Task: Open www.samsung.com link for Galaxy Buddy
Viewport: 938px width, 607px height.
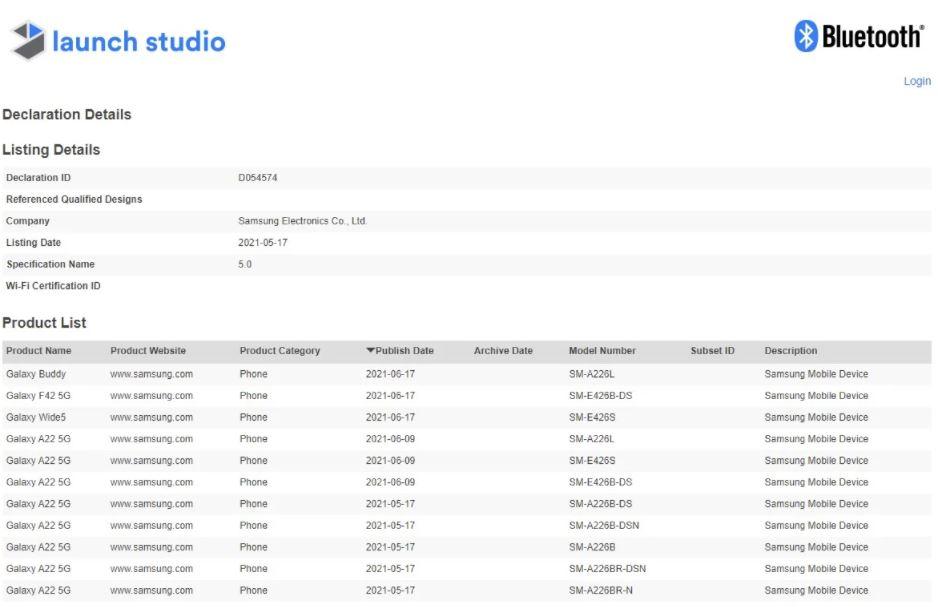Action: click(x=151, y=374)
